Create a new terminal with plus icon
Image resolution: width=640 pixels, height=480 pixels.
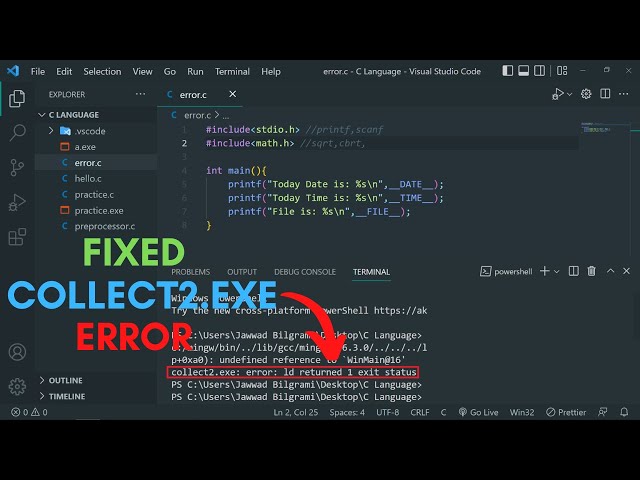(544, 271)
